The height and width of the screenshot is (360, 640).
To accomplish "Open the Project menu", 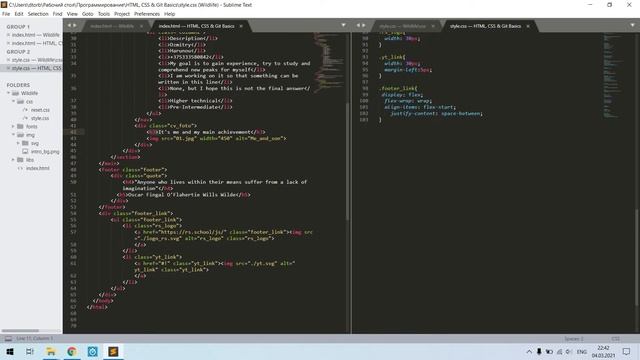I will pyautogui.click(x=122, y=14).
